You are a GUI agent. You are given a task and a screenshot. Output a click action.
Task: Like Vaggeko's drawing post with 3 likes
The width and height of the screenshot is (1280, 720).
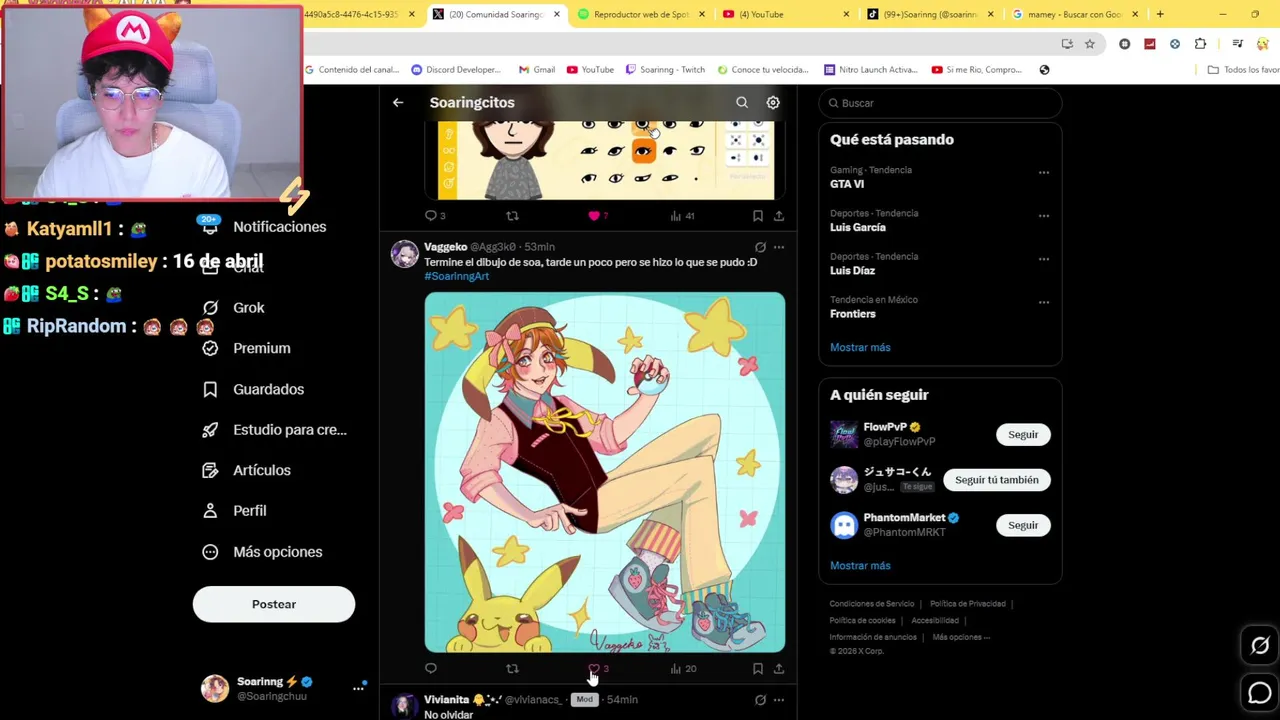point(598,669)
